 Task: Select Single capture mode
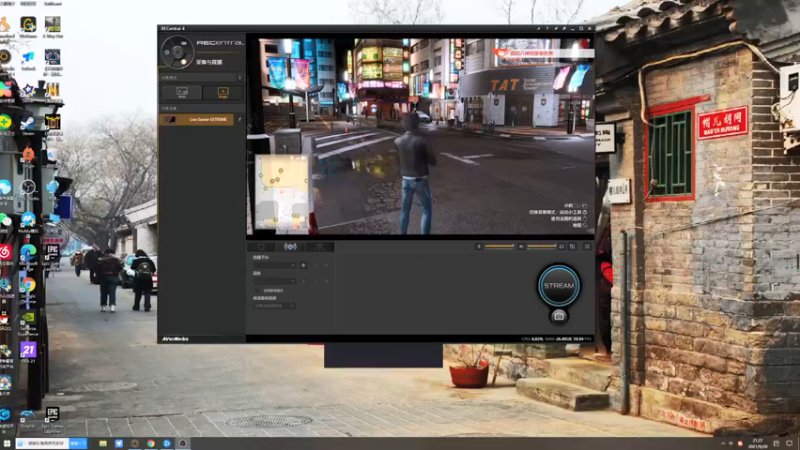223,92
